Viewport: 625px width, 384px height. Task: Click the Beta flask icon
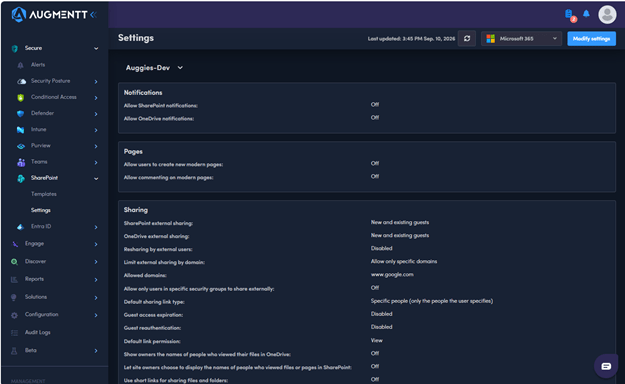[x=14, y=351]
